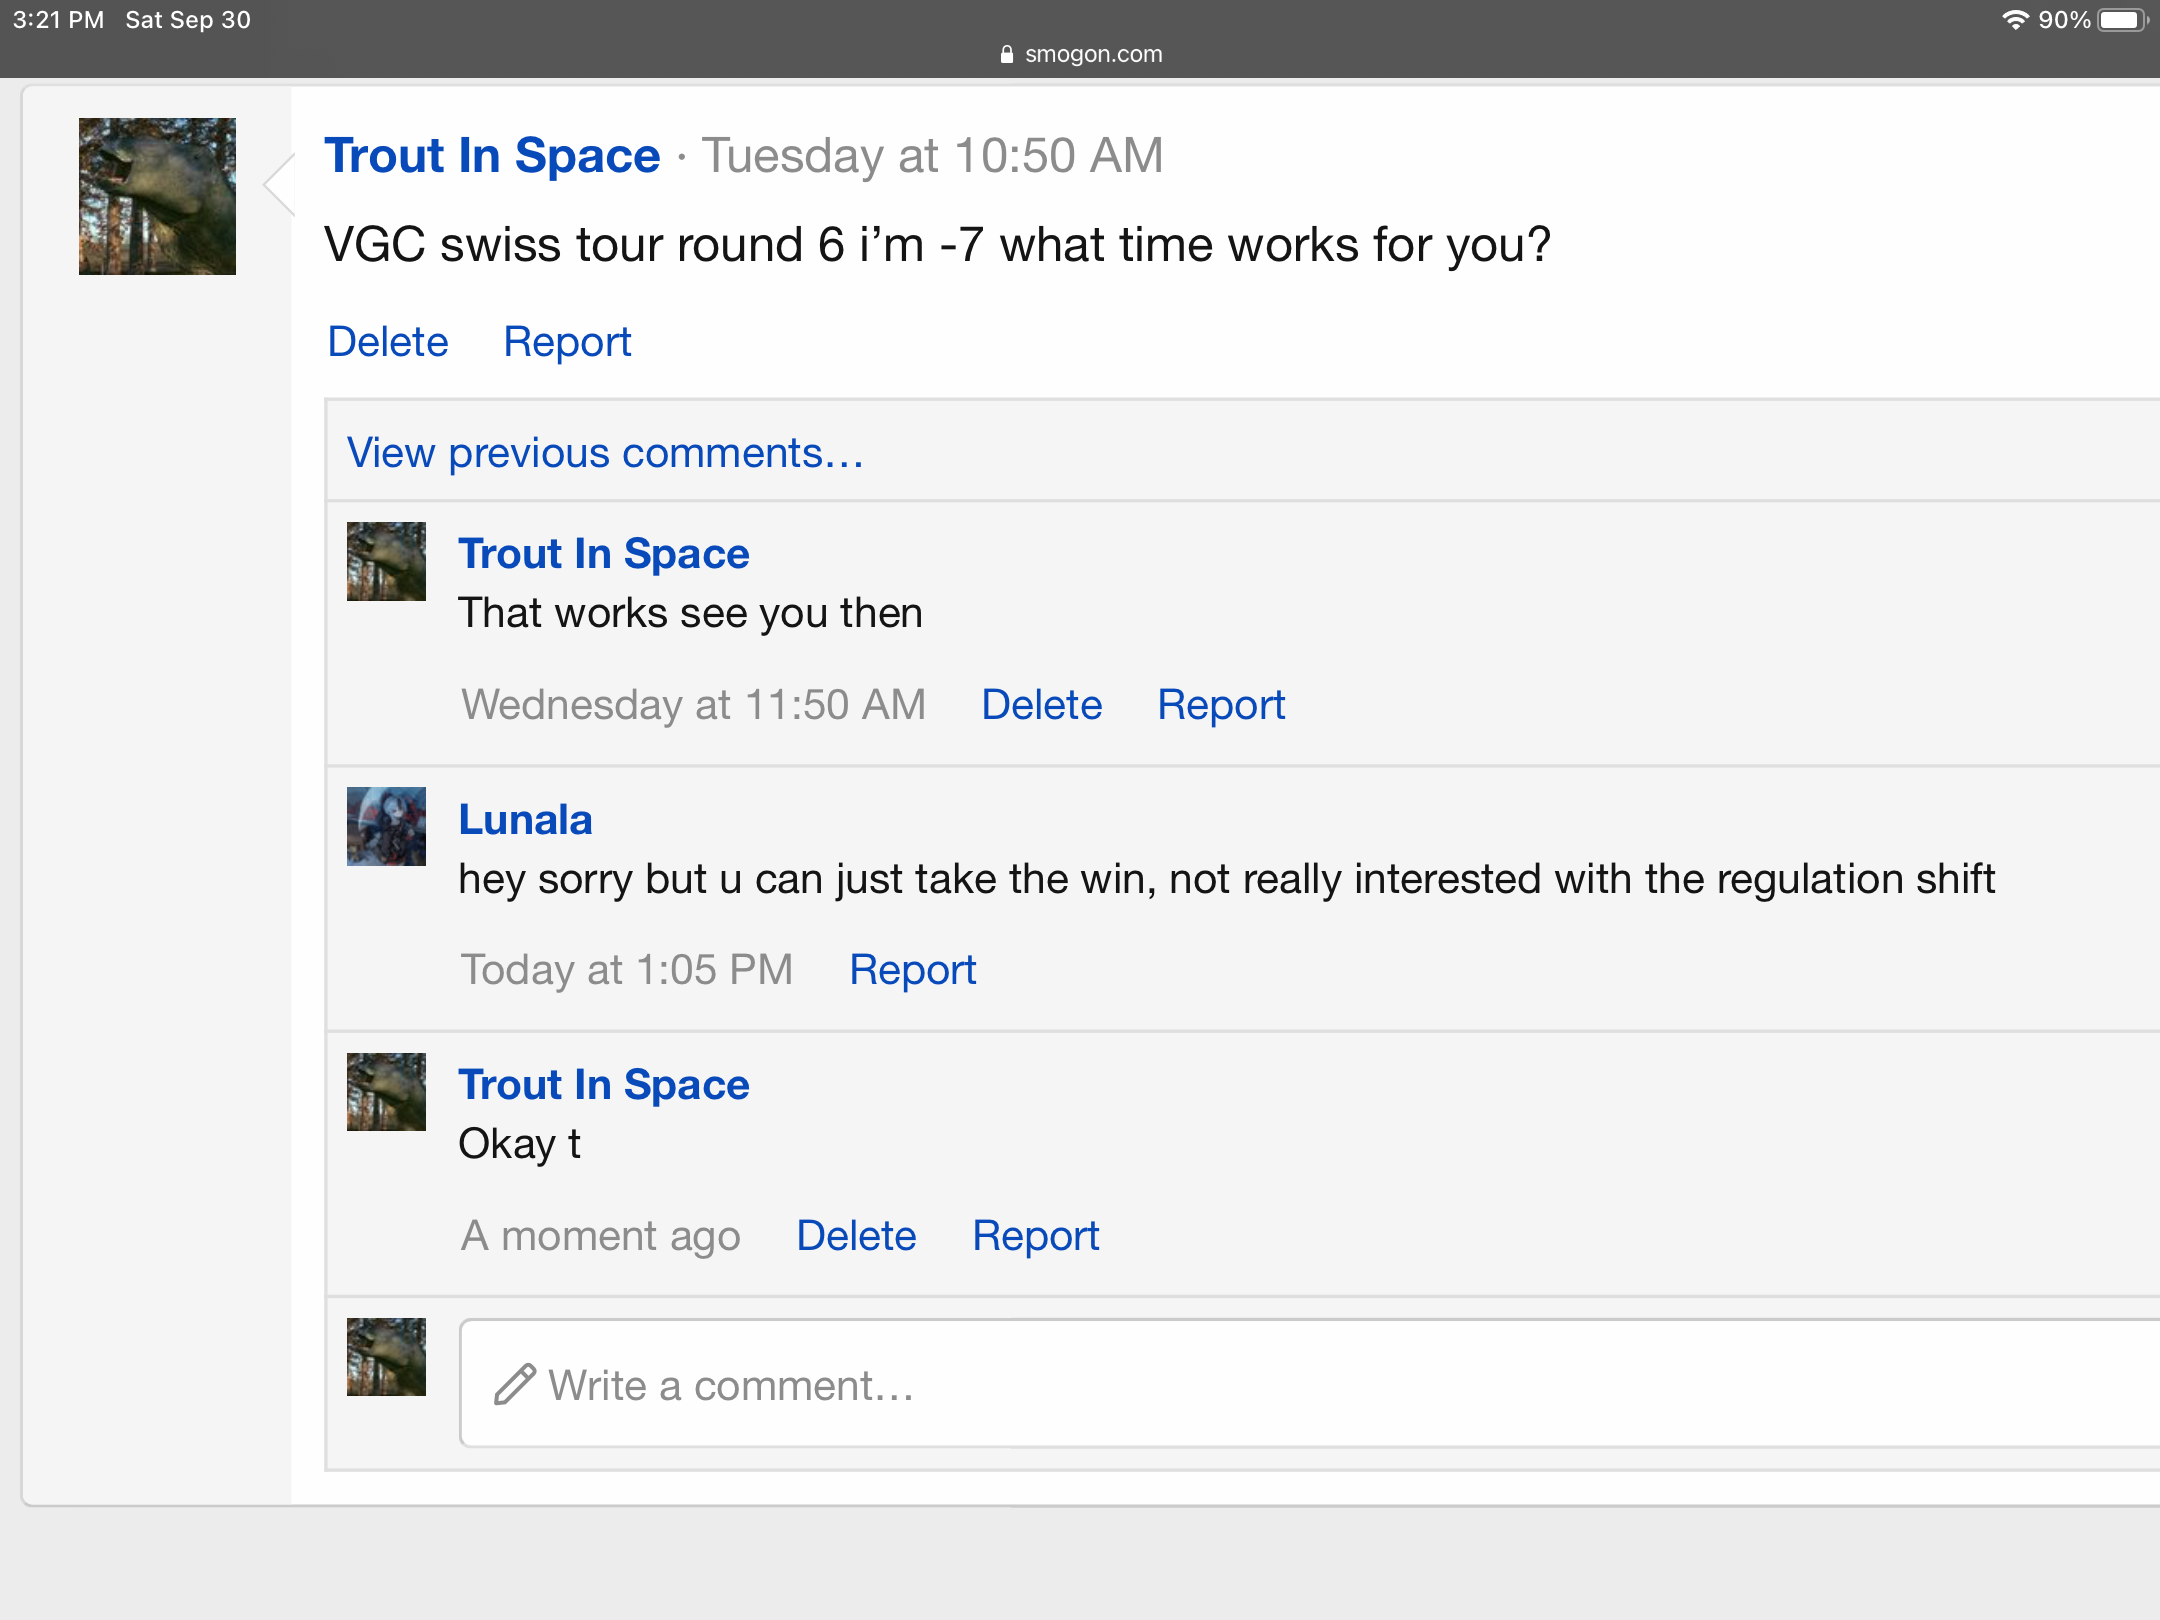2160x1620 pixels.
Task: Report Lunala's comment
Action: [x=912, y=970]
